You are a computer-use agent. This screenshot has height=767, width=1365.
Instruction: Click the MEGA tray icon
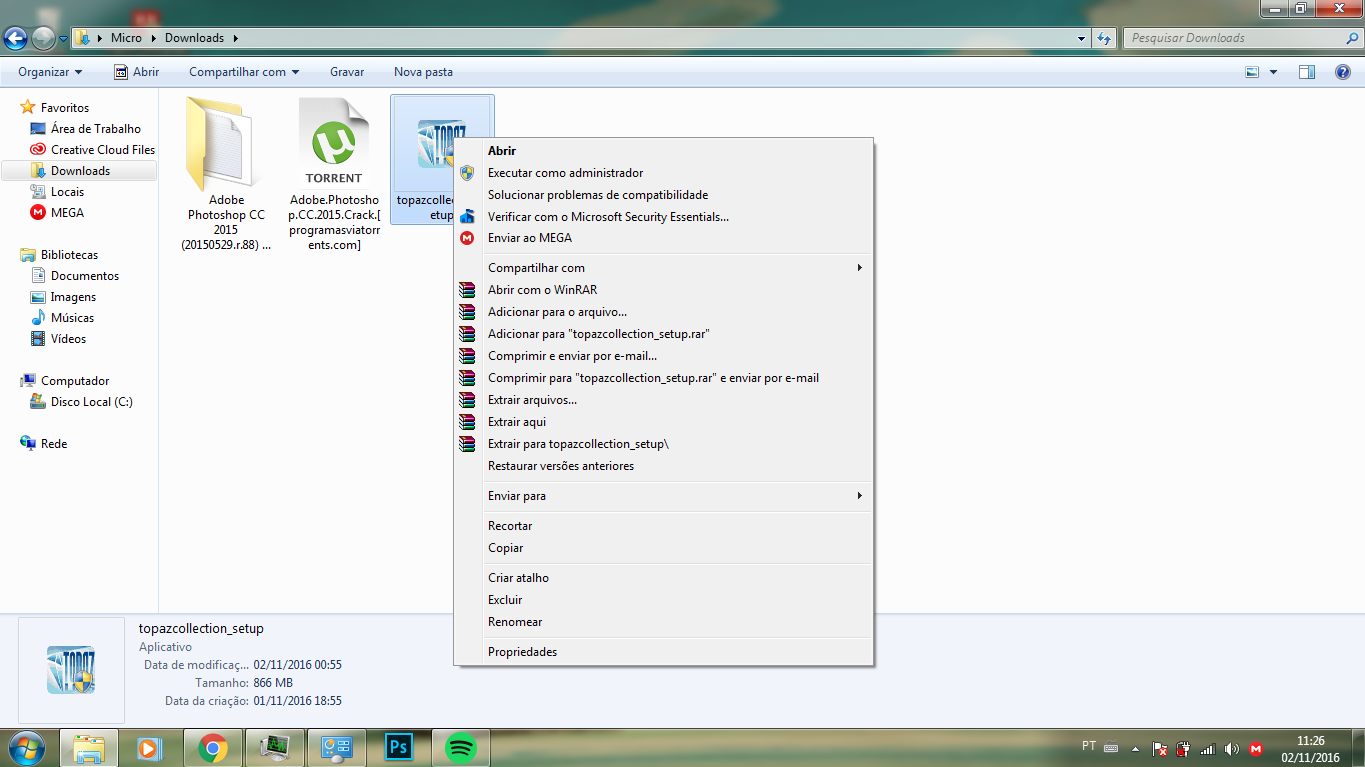coord(1256,748)
